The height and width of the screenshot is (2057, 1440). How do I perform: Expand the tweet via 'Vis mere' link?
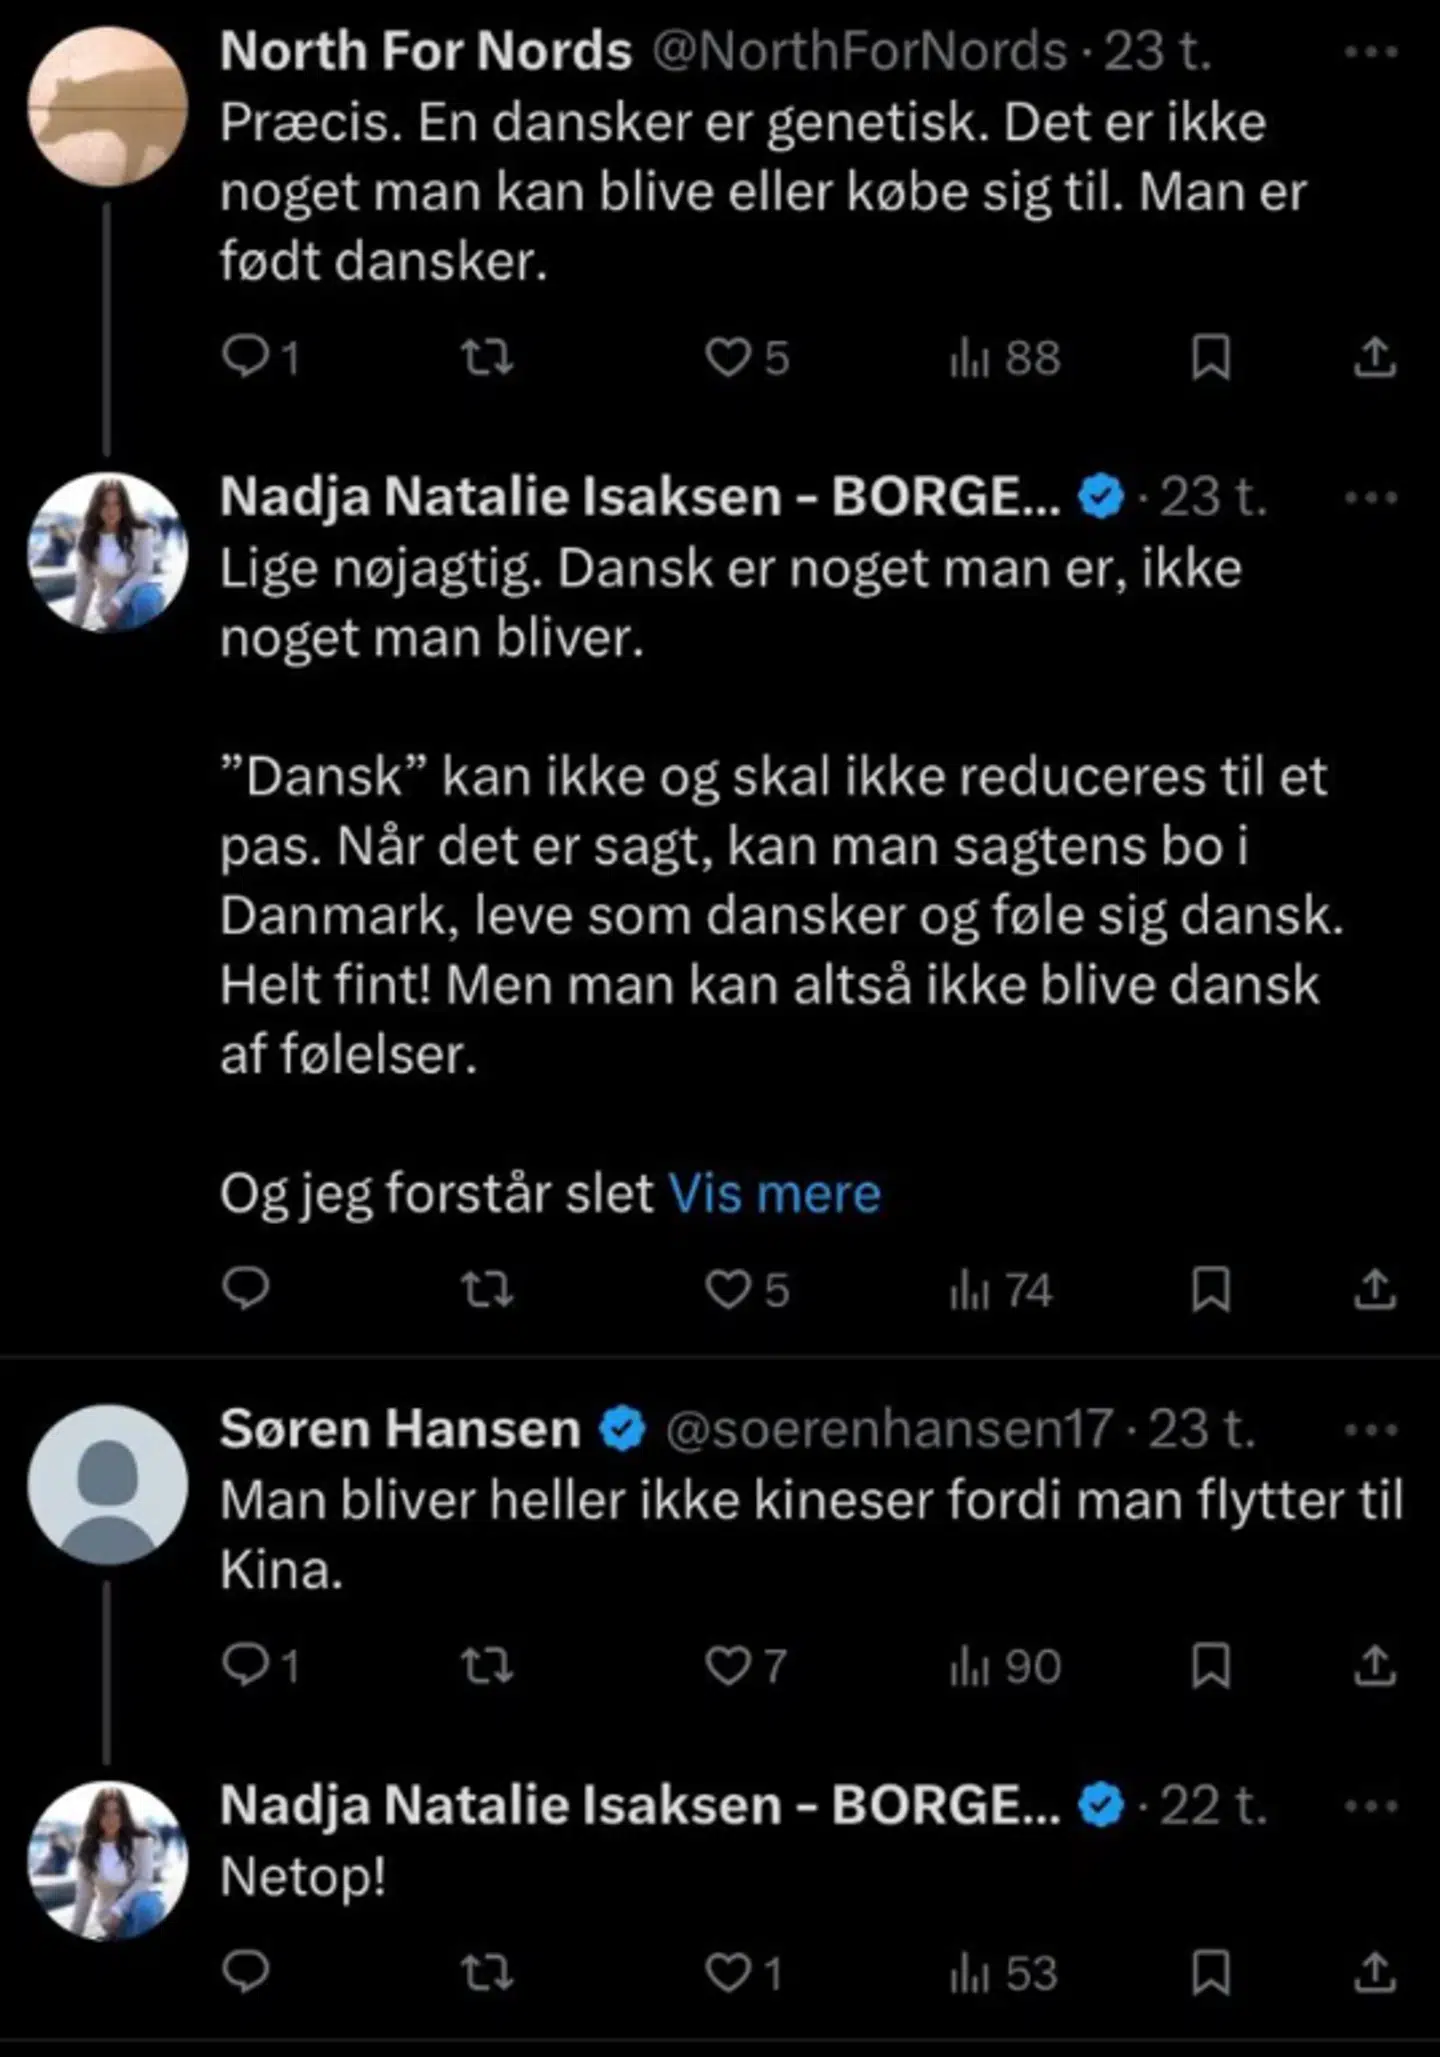pos(777,1191)
